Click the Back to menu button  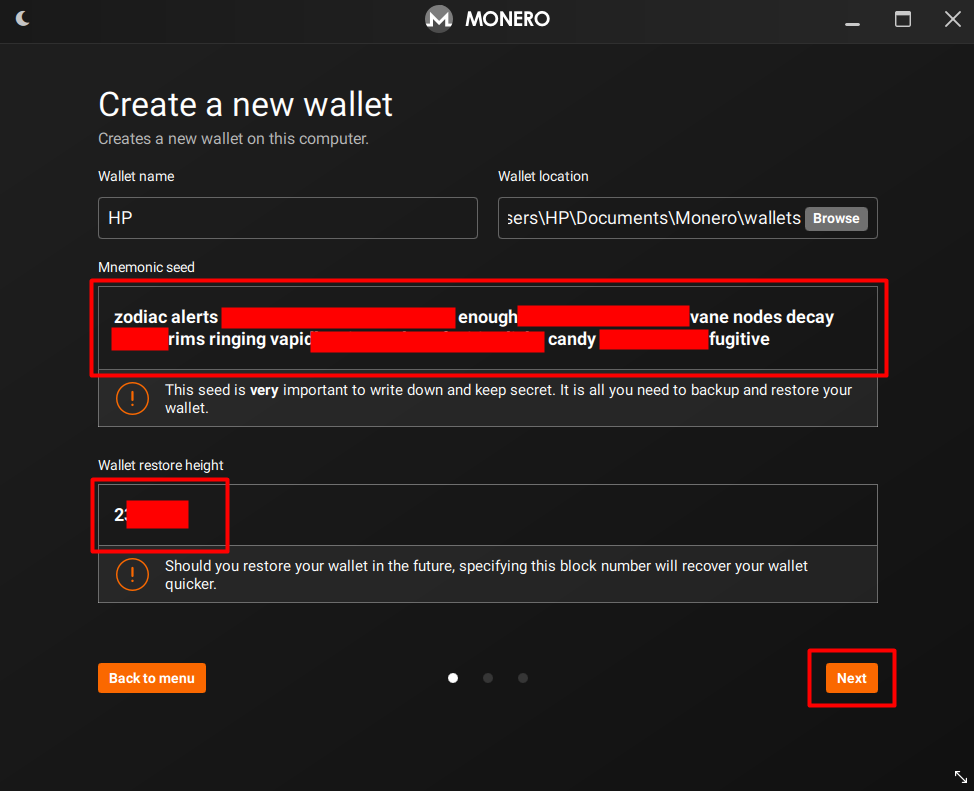click(x=152, y=678)
